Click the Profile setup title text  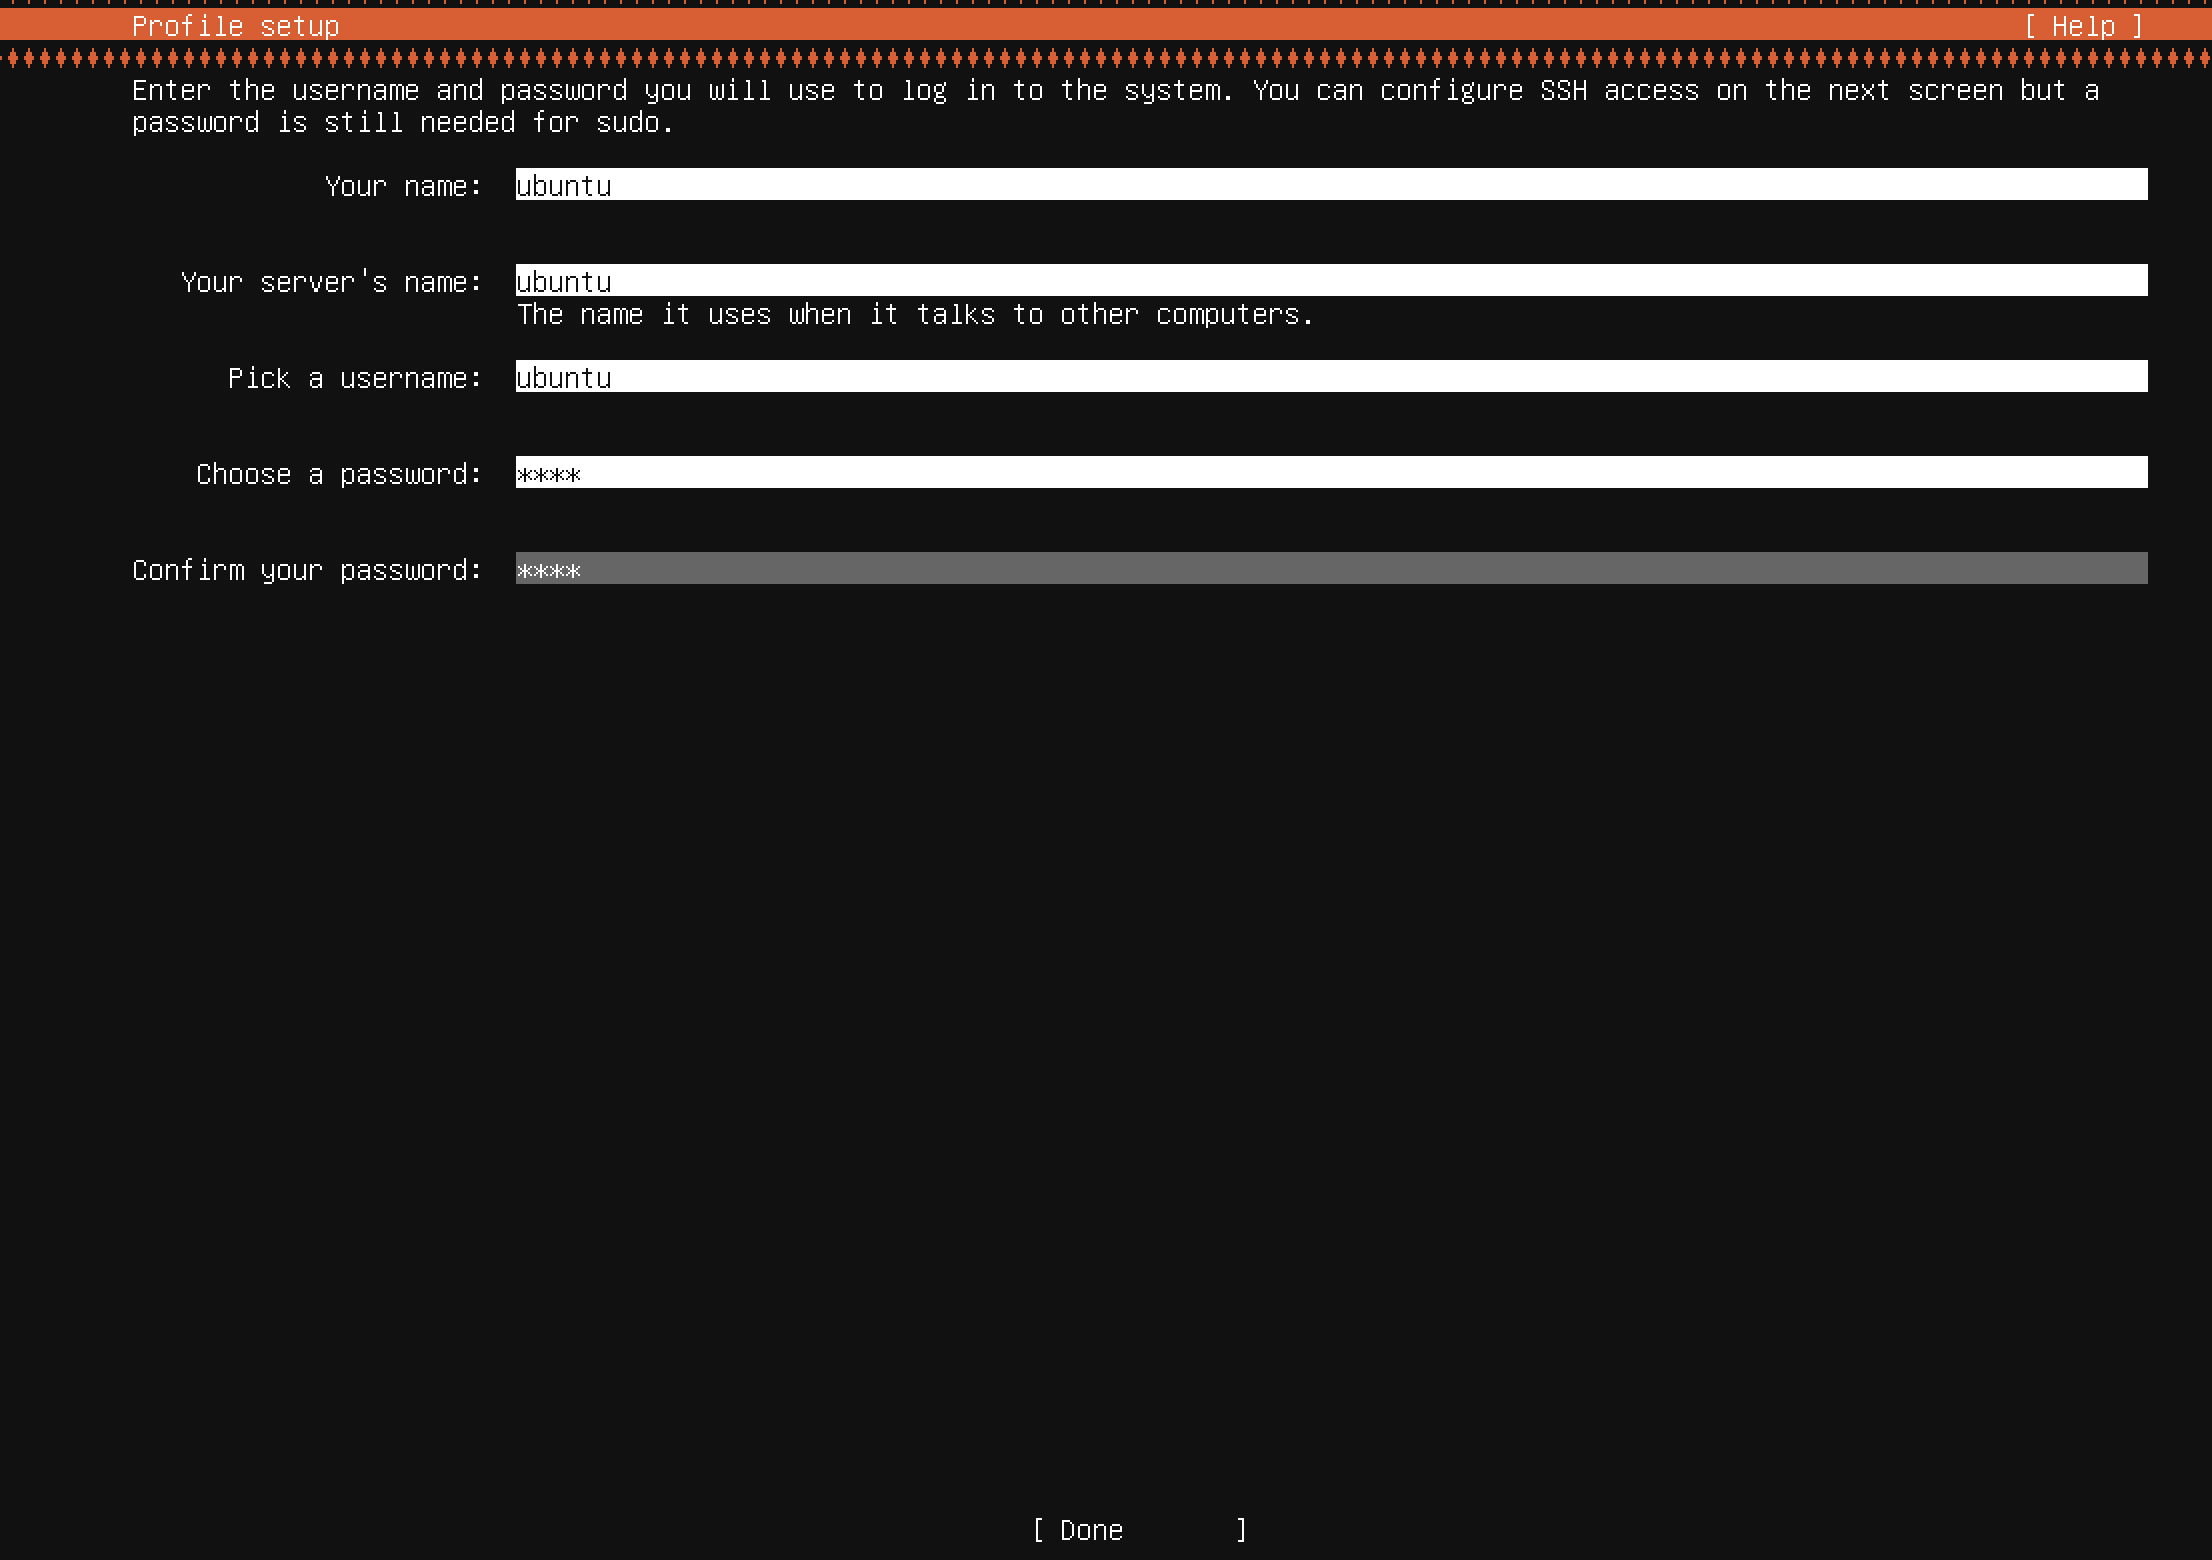tap(235, 26)
